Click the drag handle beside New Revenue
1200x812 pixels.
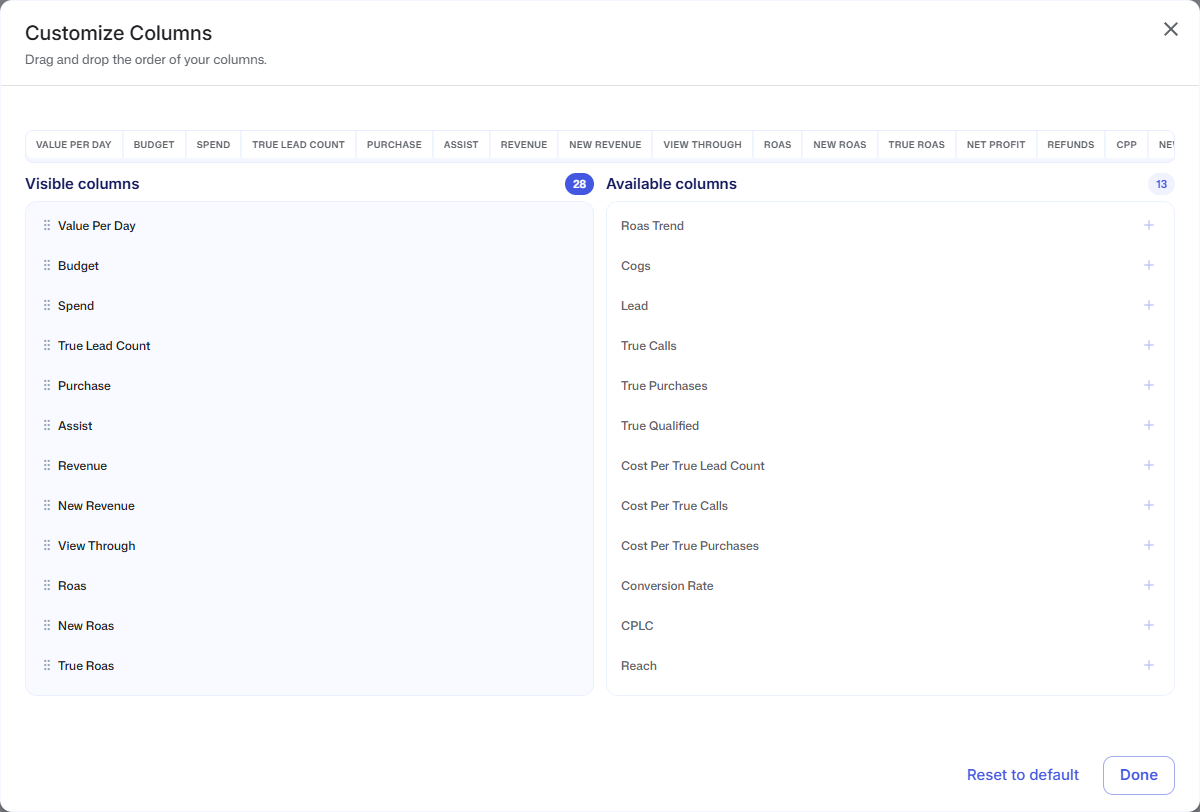(x=47, y=506)
